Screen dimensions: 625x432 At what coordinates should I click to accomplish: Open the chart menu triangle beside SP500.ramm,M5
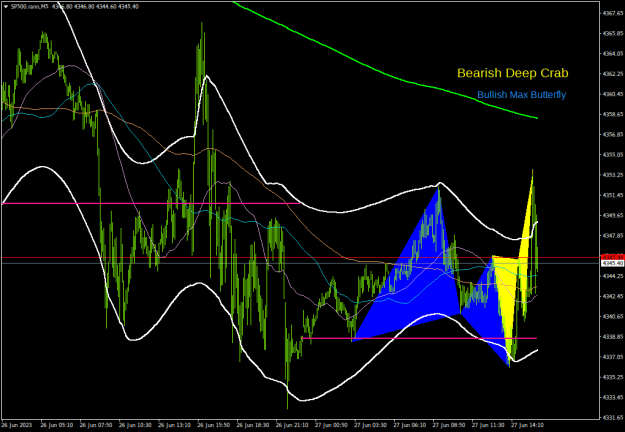6,7
